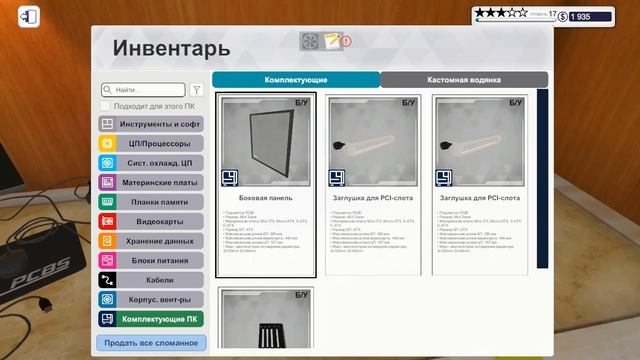Image resolution: width=640 pixels, height=360 pixels.
Task: Click the filter funnel icon
Action: (x=196, y=90)
